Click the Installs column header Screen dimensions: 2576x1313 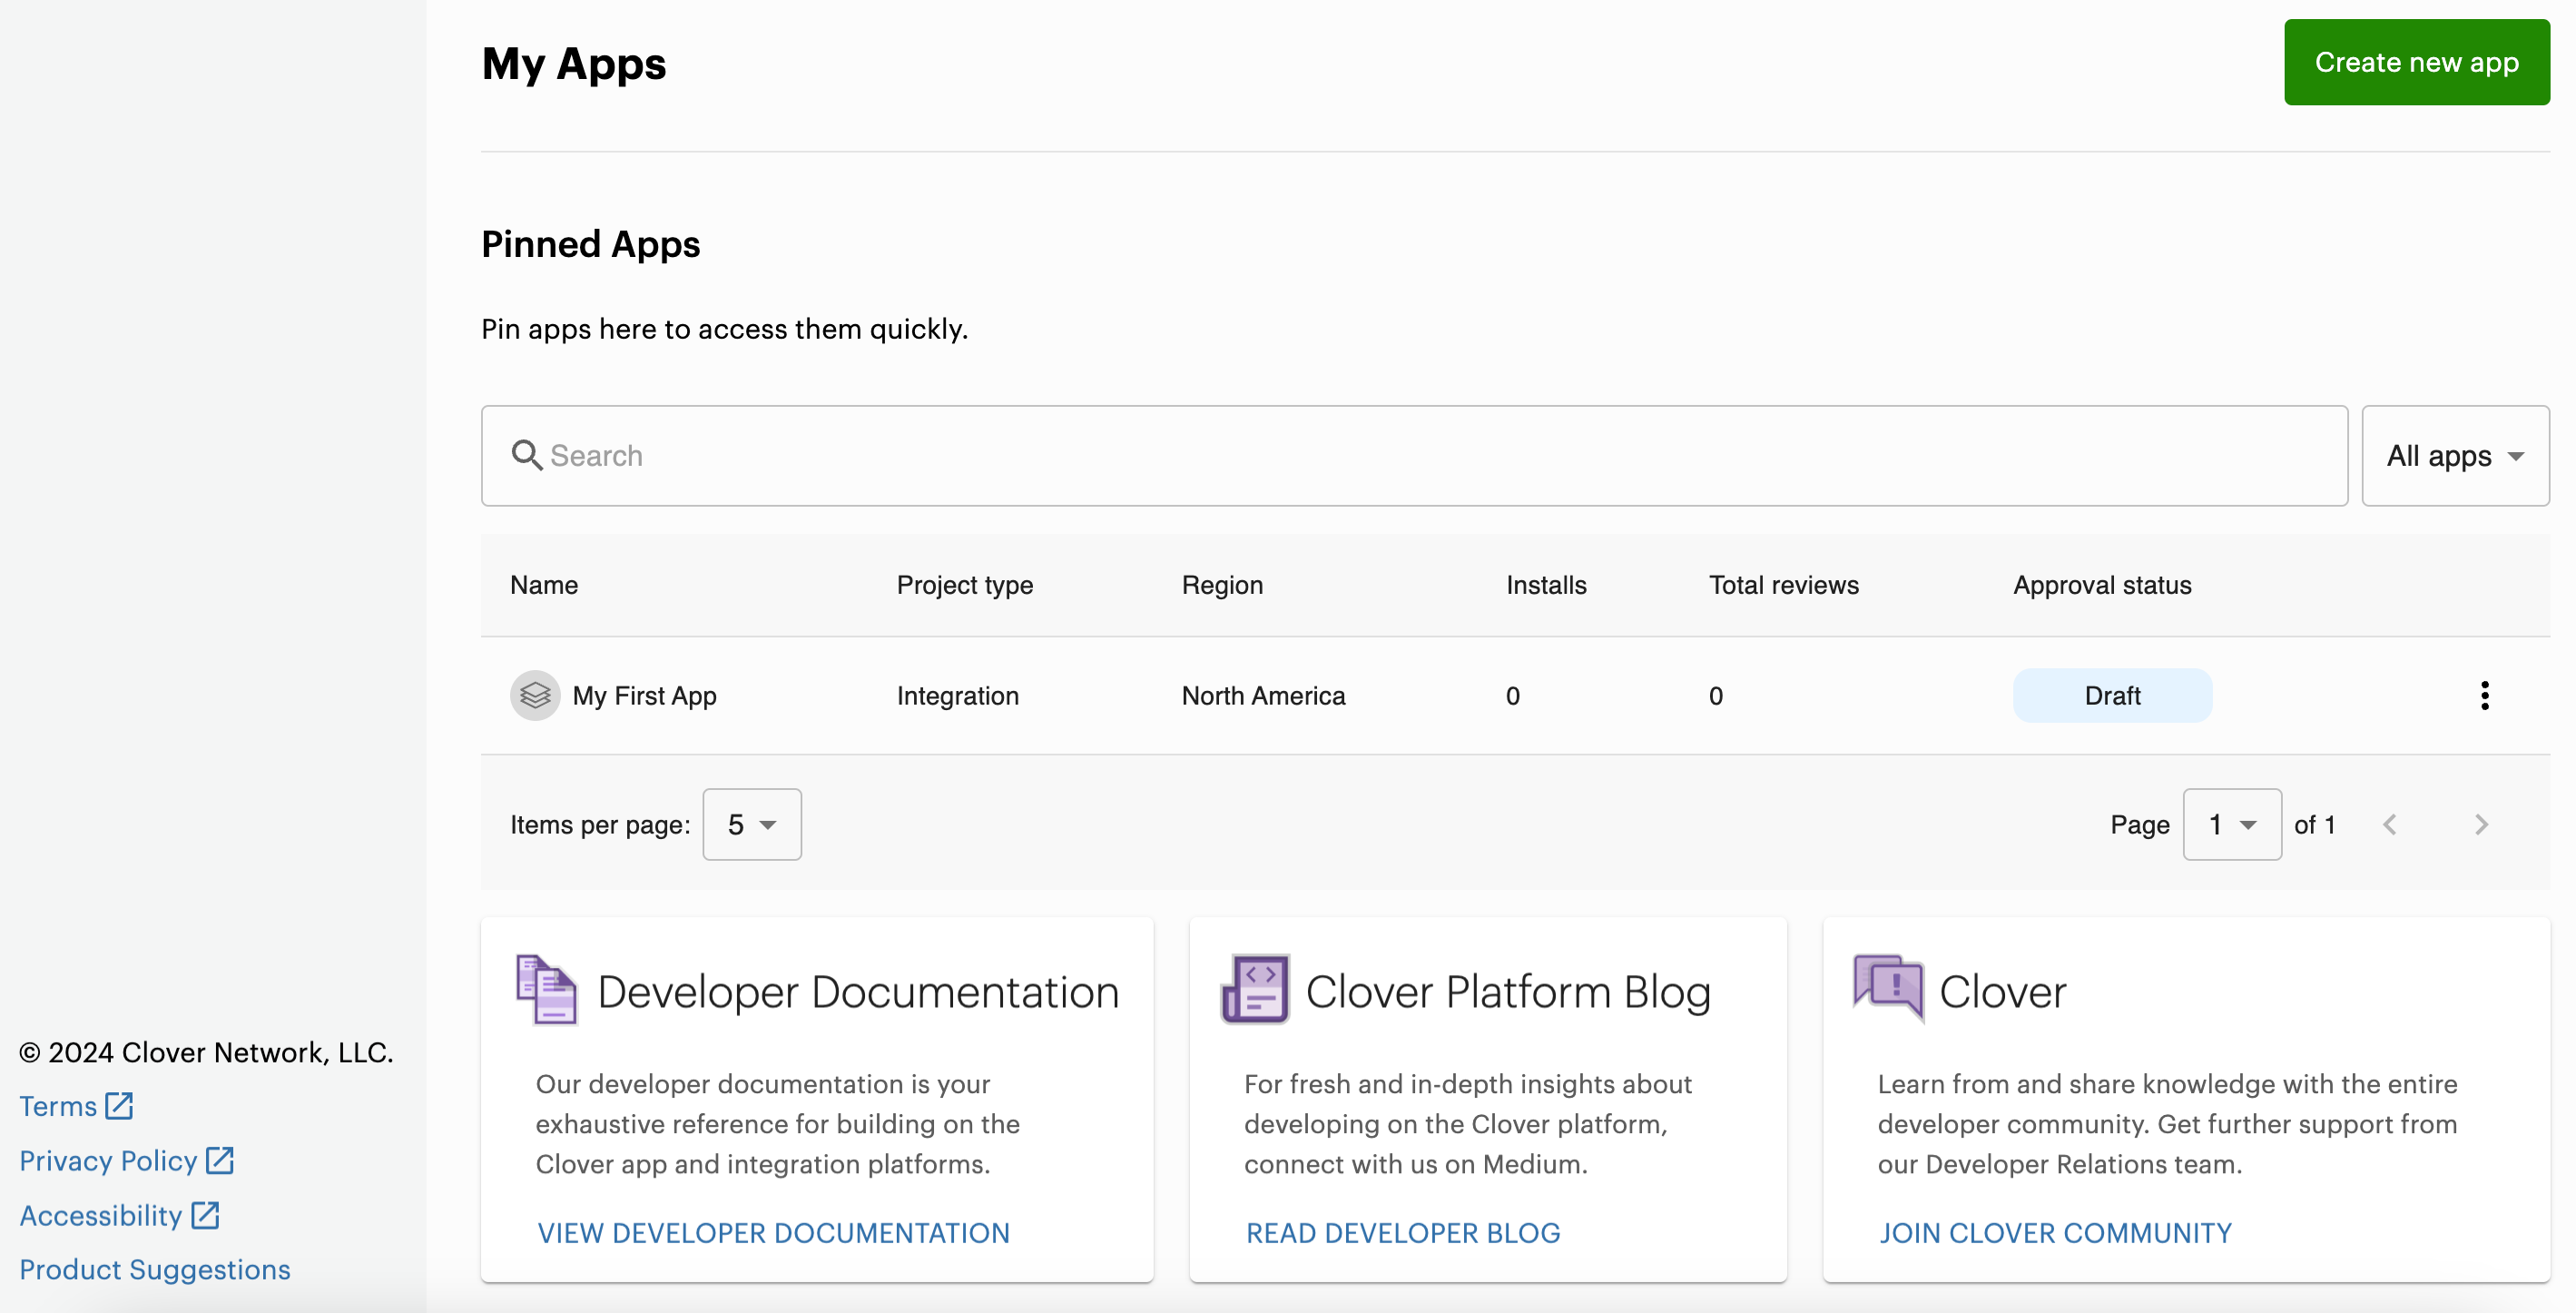click(1546, 585)
